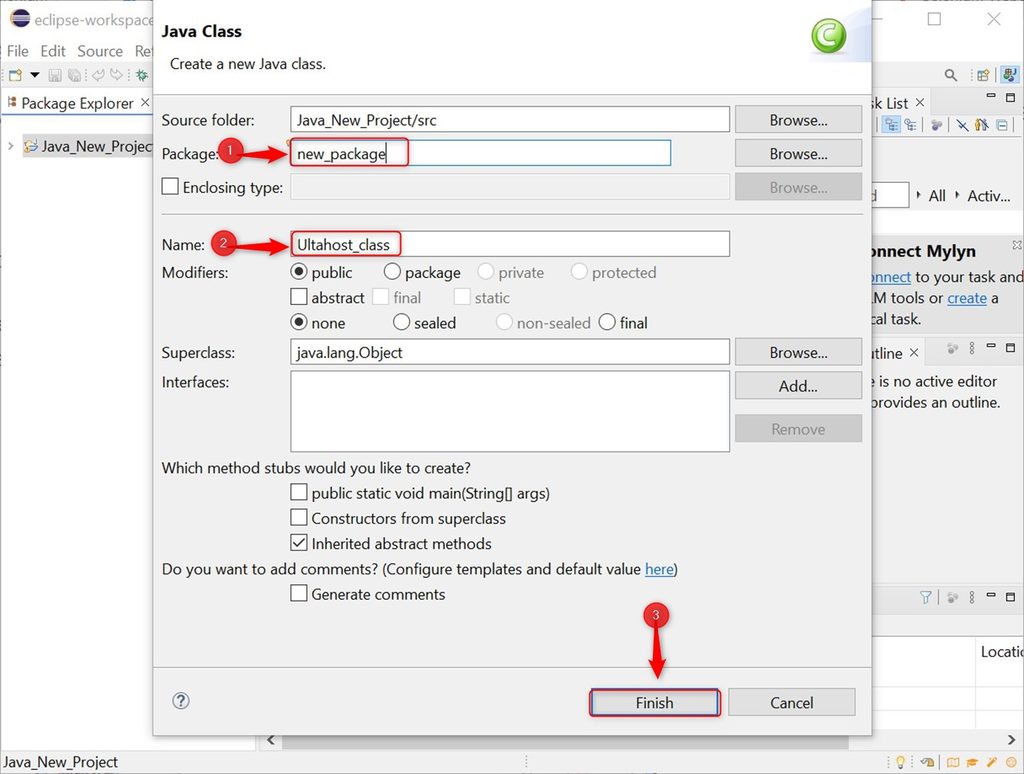Open the New wizard toolbar icon
The width and height of the screenshot is (1024, 774).
16,75
